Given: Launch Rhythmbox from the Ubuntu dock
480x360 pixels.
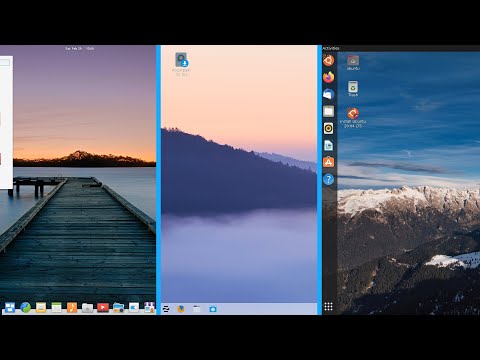Looking at the screenshot, I should pos(328,128).
